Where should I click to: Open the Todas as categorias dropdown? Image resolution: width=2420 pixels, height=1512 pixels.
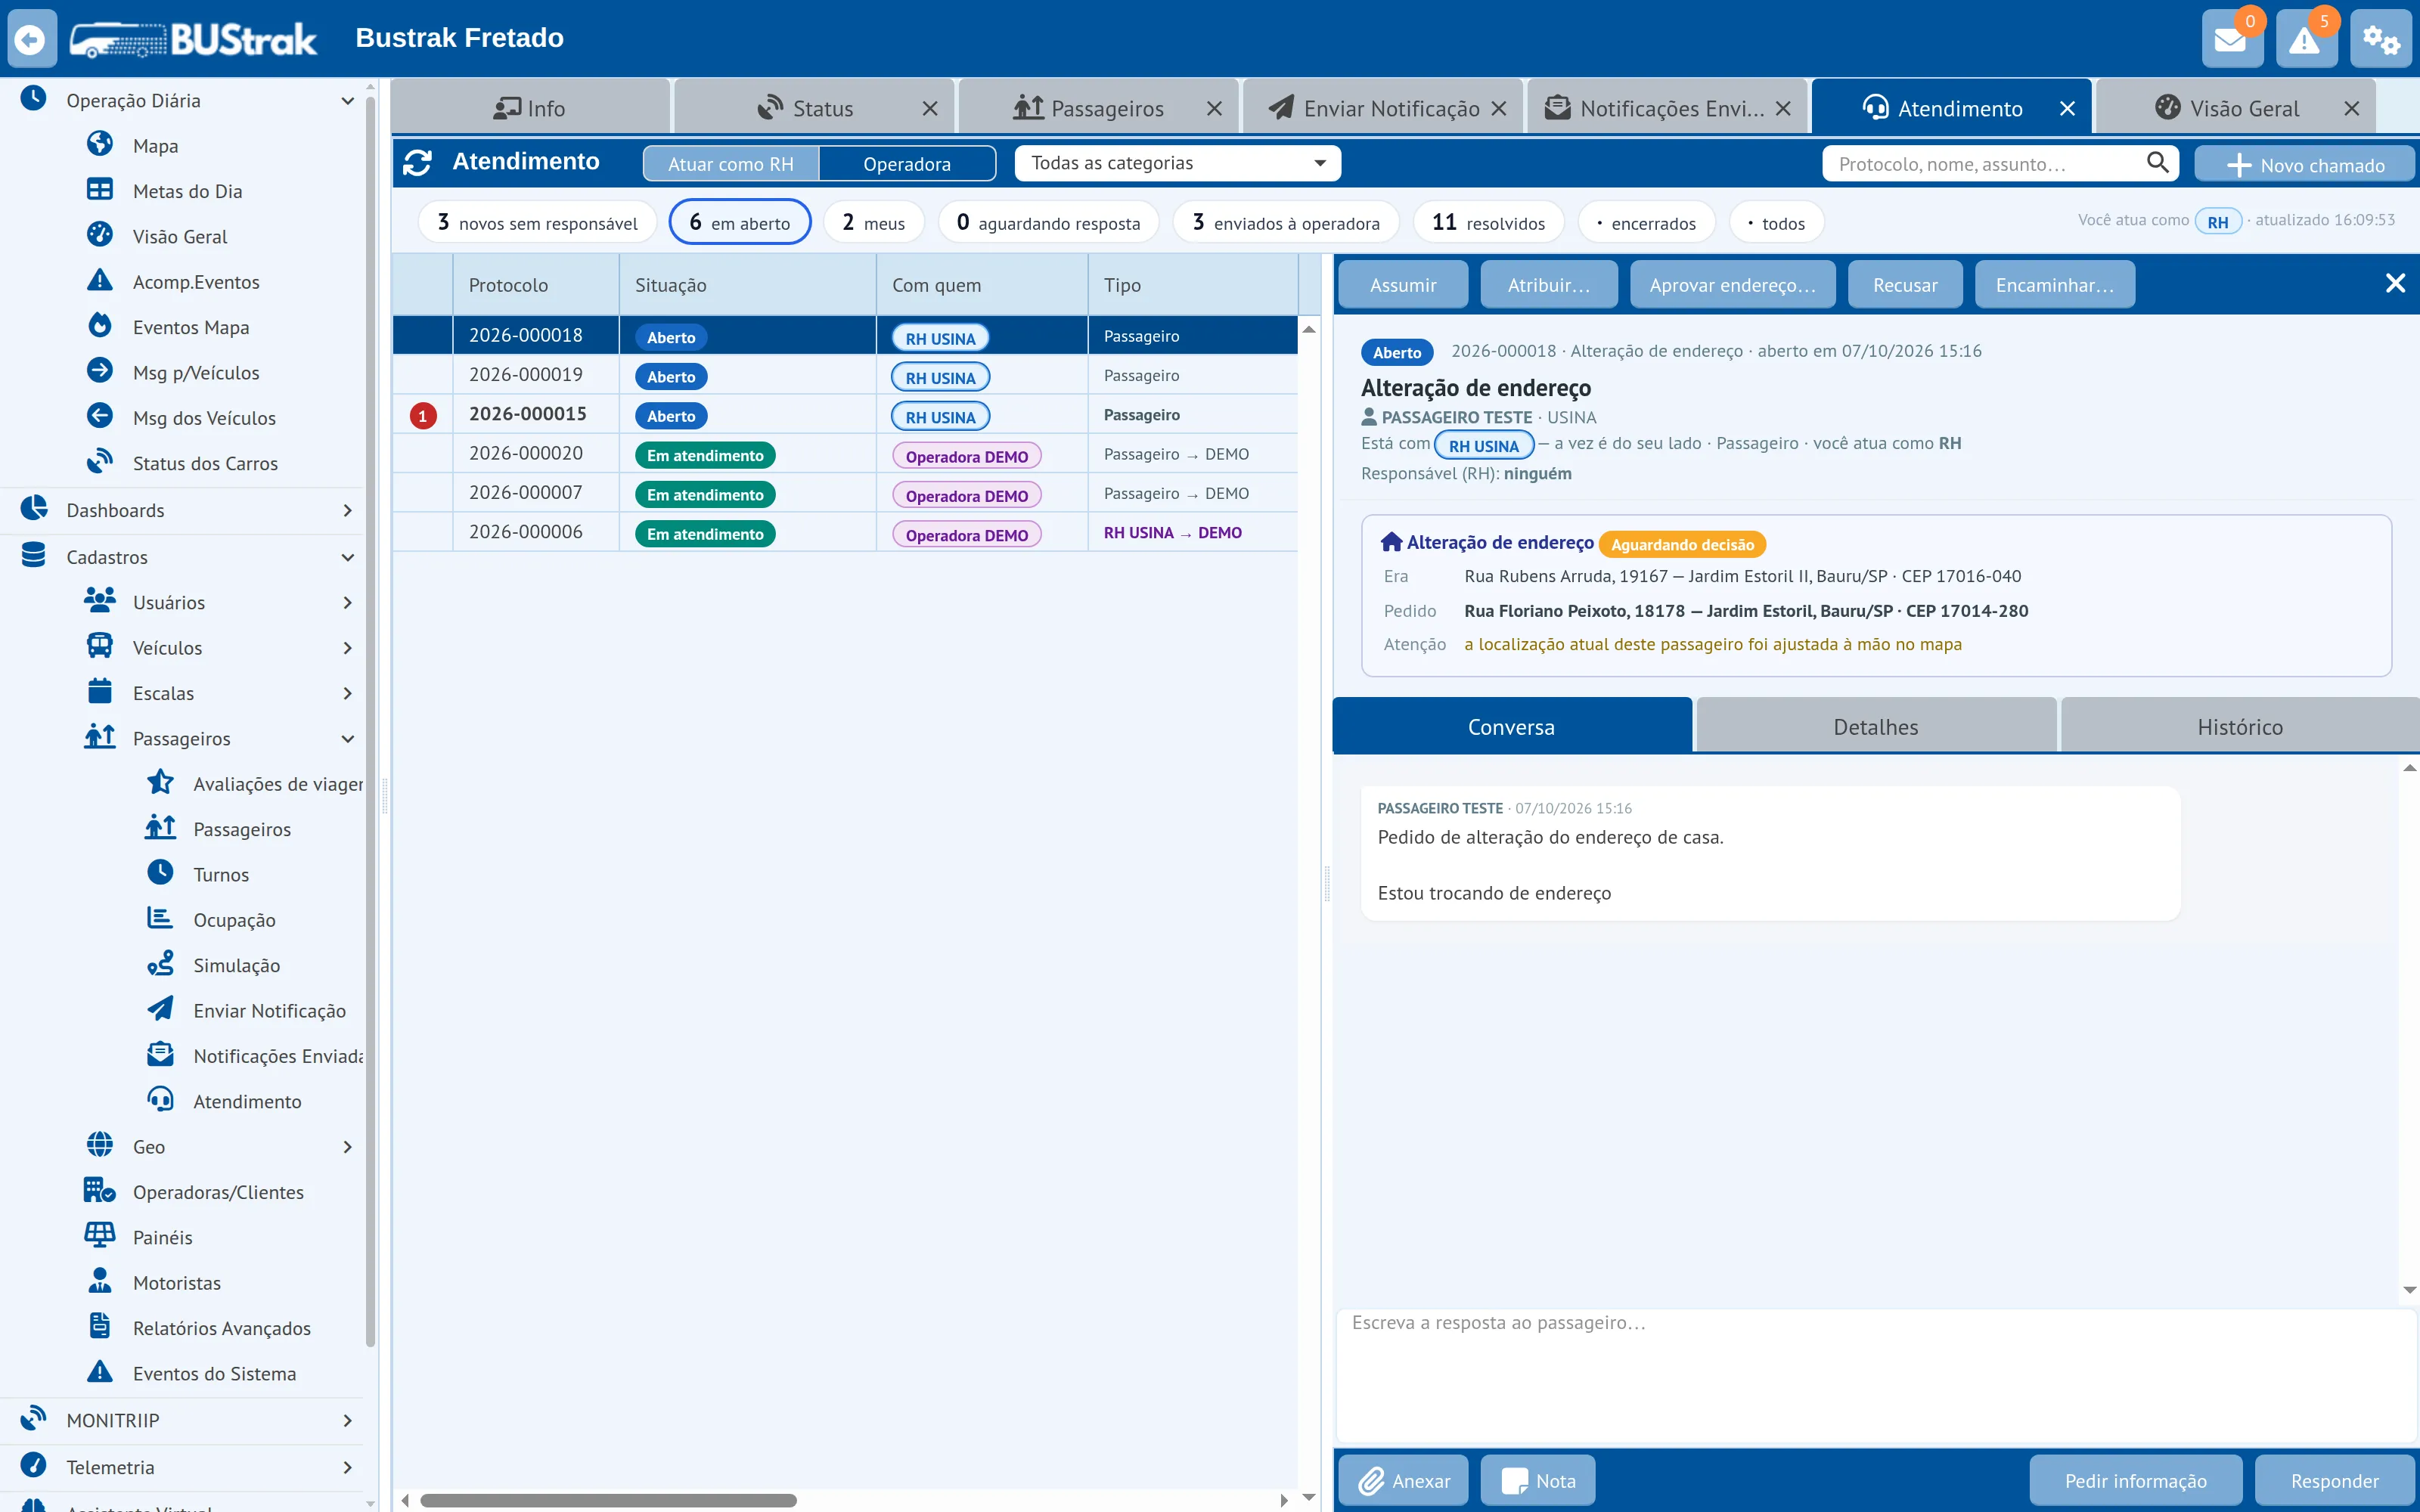1177,163
